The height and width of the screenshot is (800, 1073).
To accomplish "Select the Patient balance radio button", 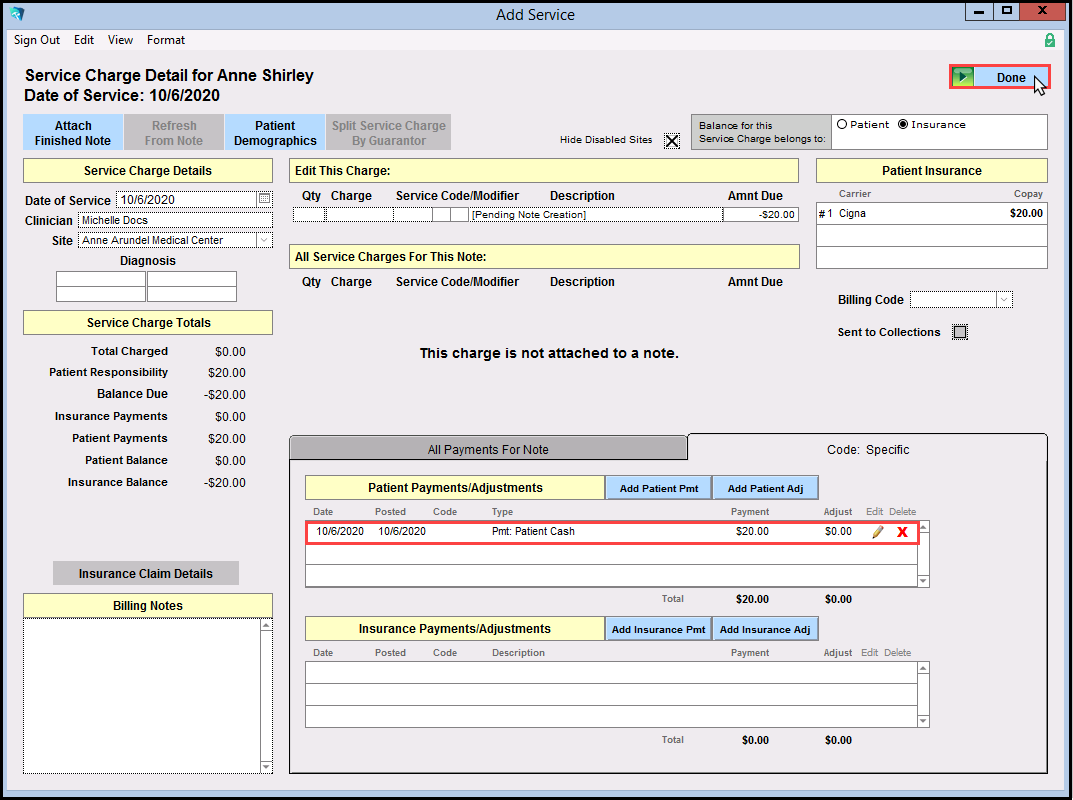I will 842,125.
